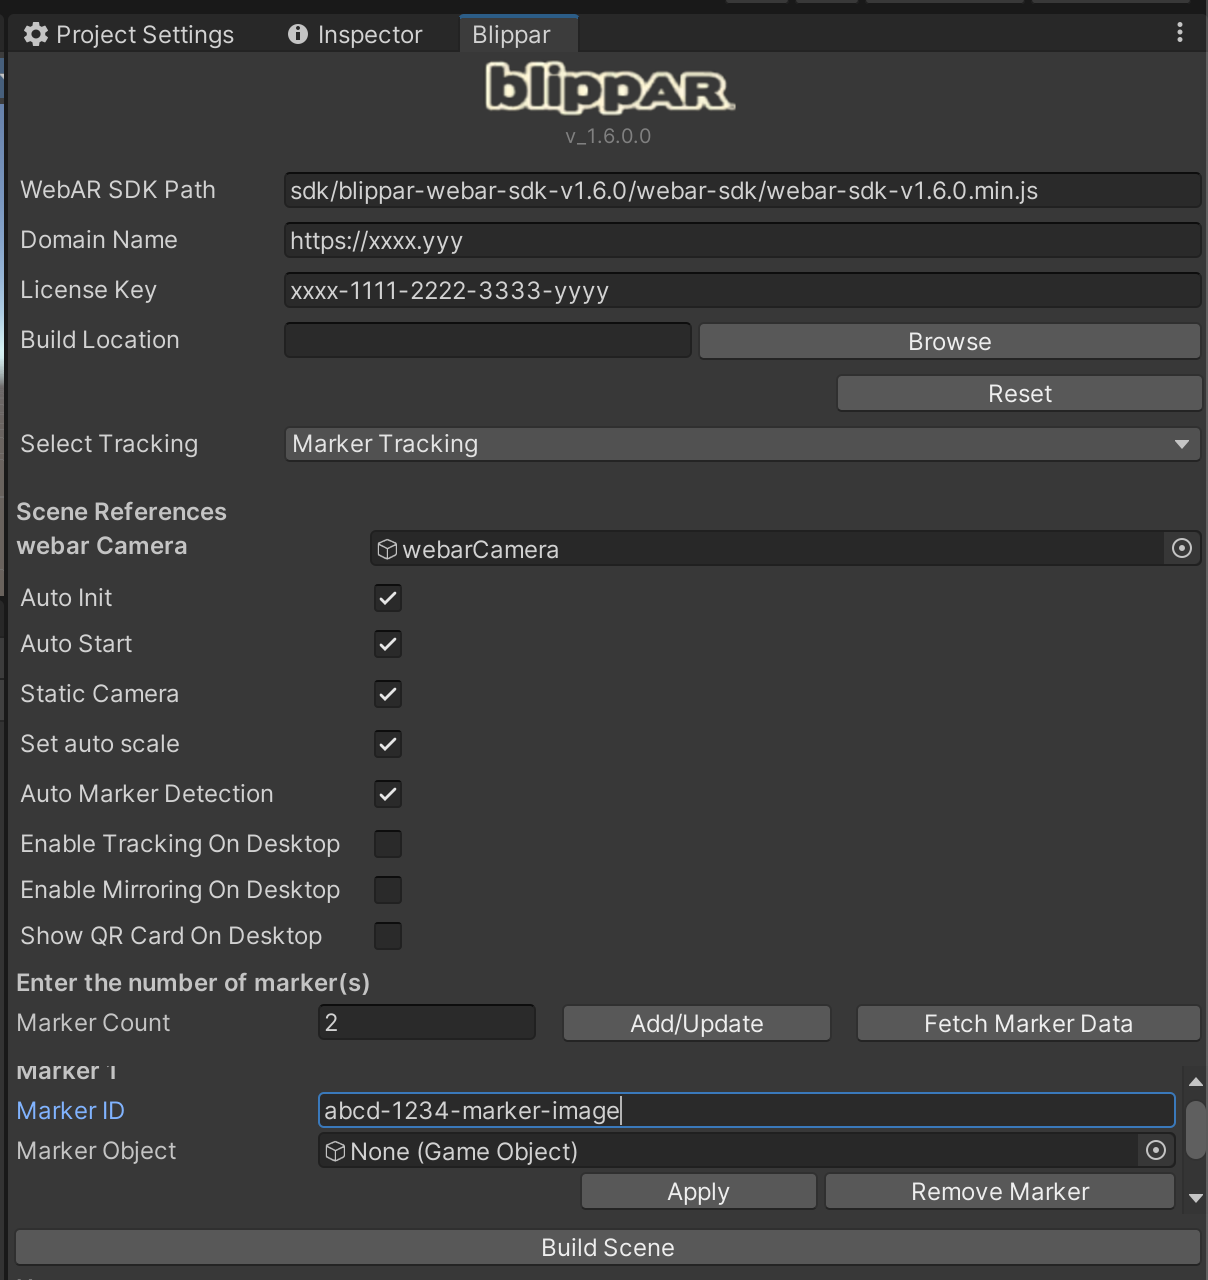1208x1280 pixels.
Task: Click the scrollbar up arrow in marker list
Action: [x=1195, y=1082]
